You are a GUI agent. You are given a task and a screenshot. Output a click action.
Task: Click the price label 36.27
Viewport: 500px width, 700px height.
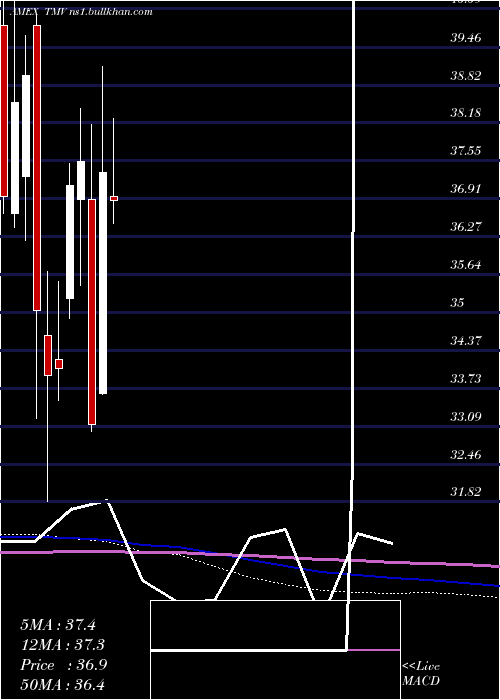tap(466, 227)
